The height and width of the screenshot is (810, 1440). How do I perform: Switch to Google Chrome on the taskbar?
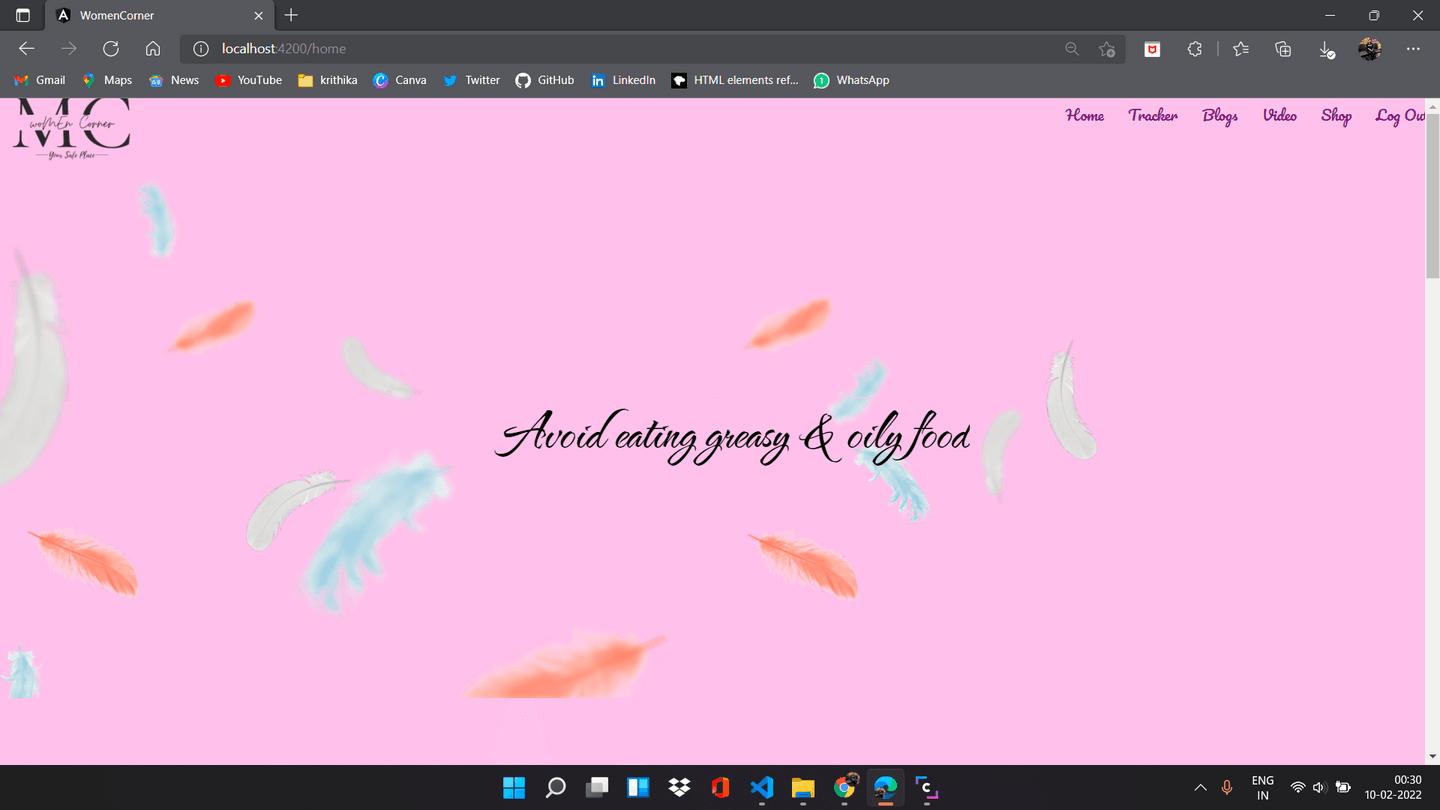(x=845, y=788)
